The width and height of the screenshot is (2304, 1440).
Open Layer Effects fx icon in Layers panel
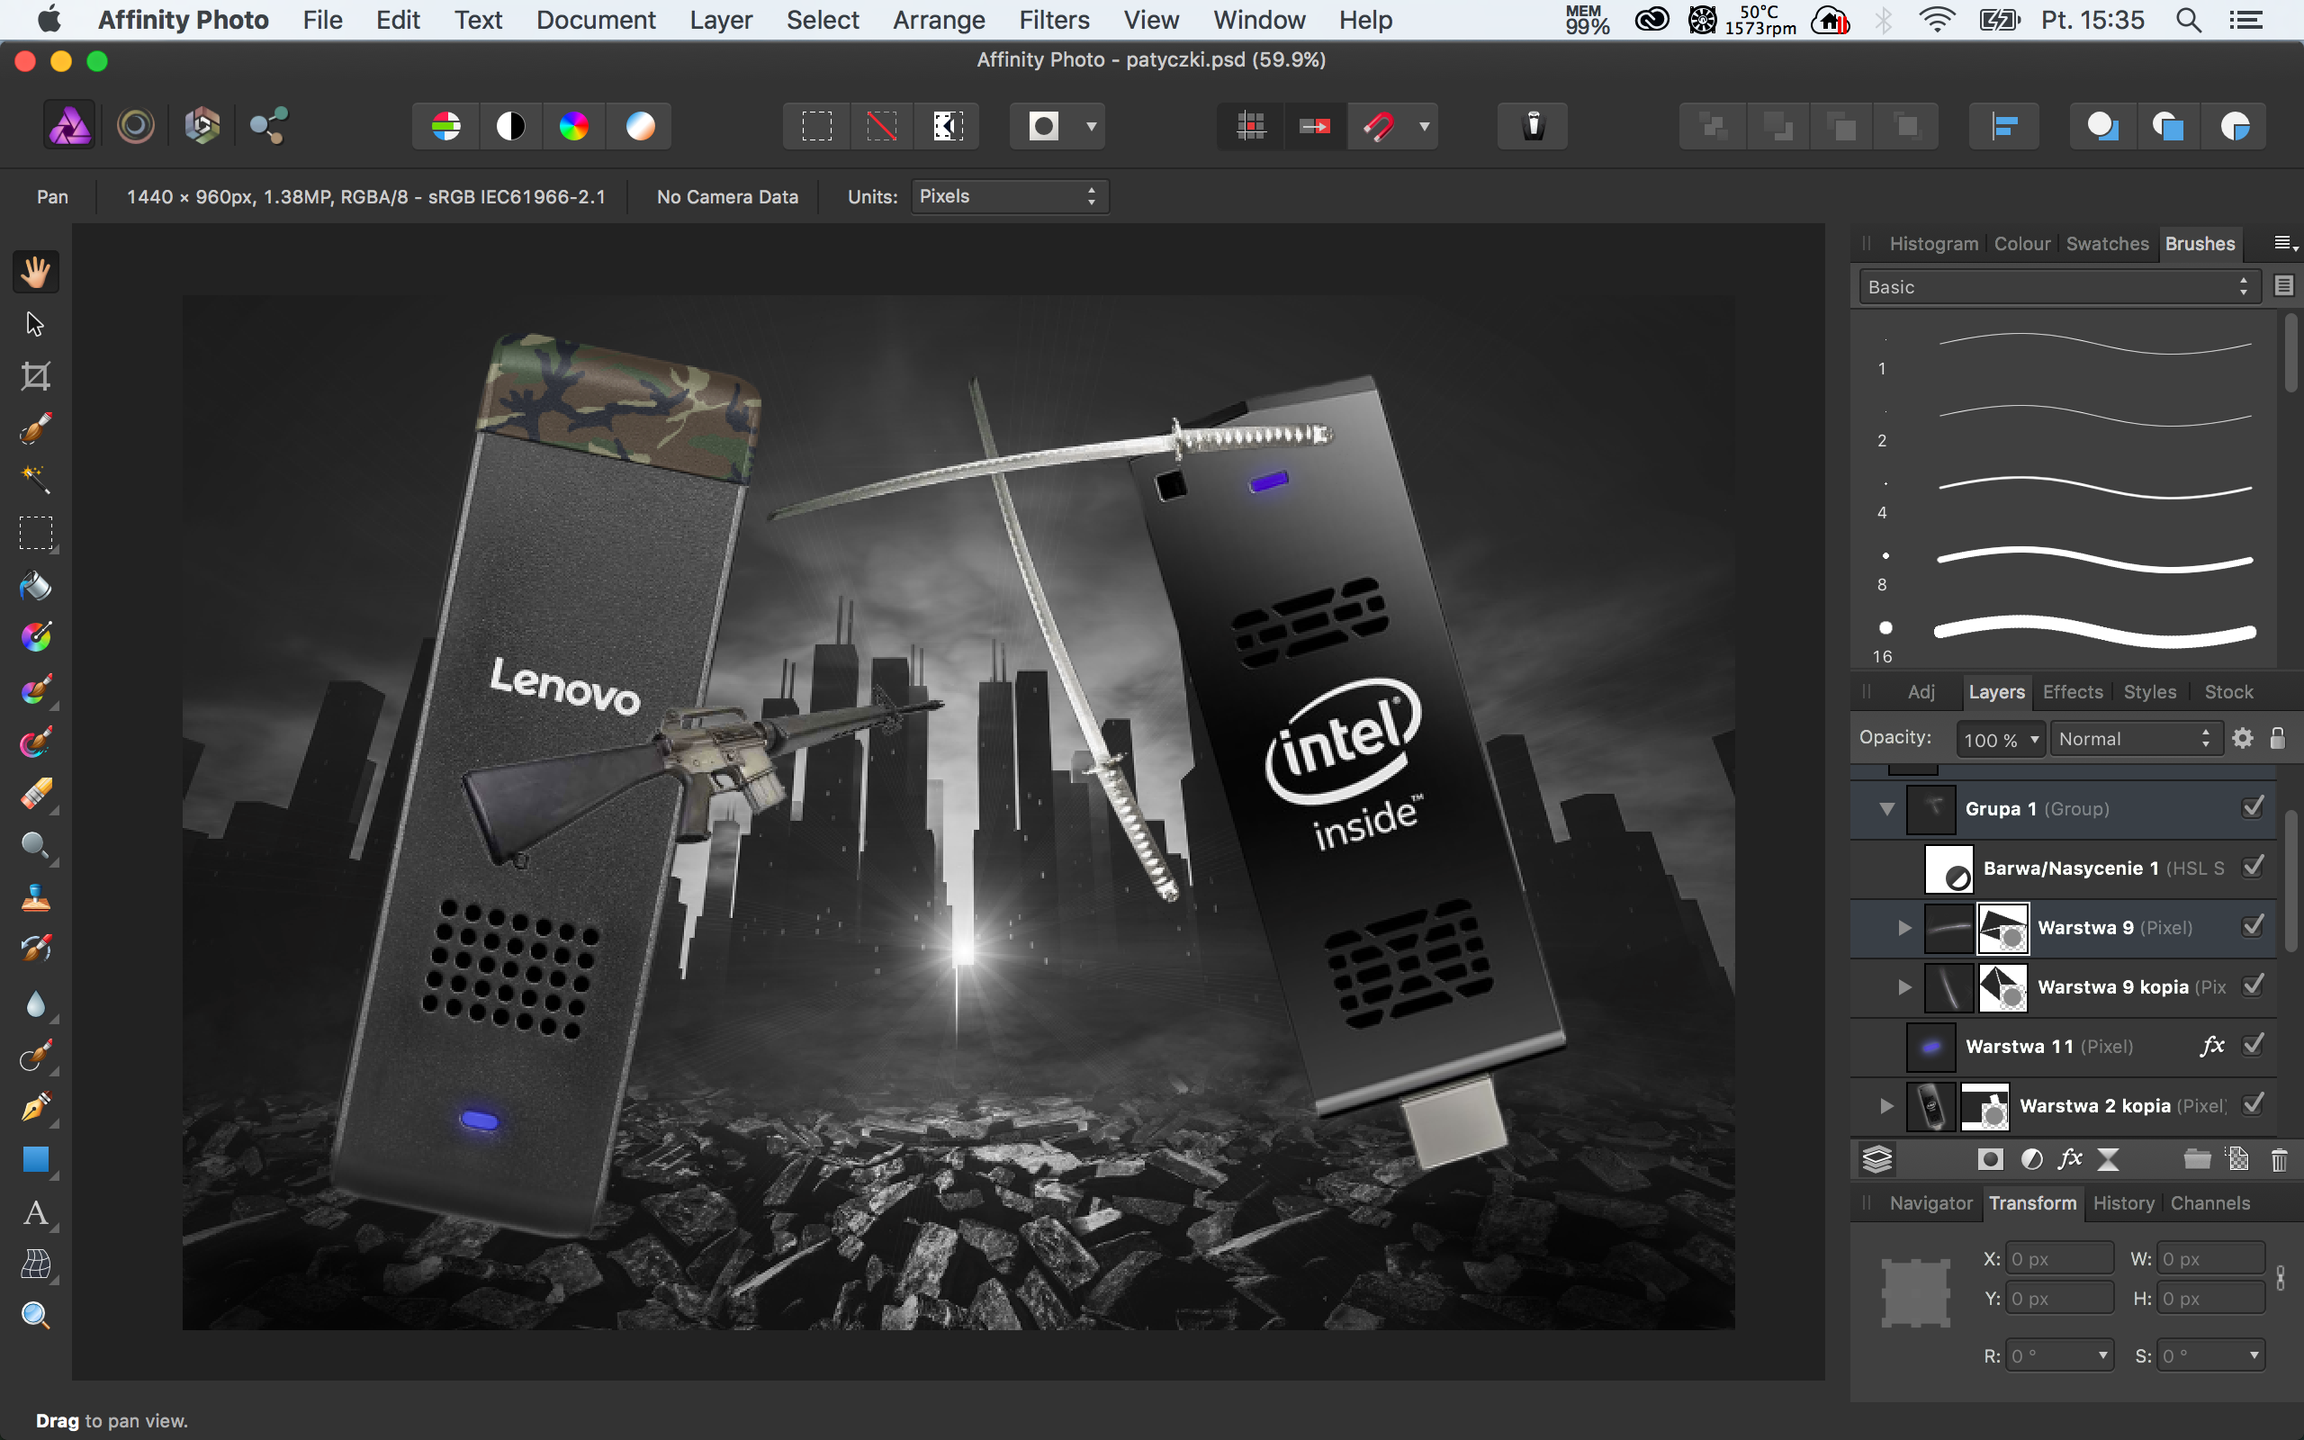click(2069, 1159)
